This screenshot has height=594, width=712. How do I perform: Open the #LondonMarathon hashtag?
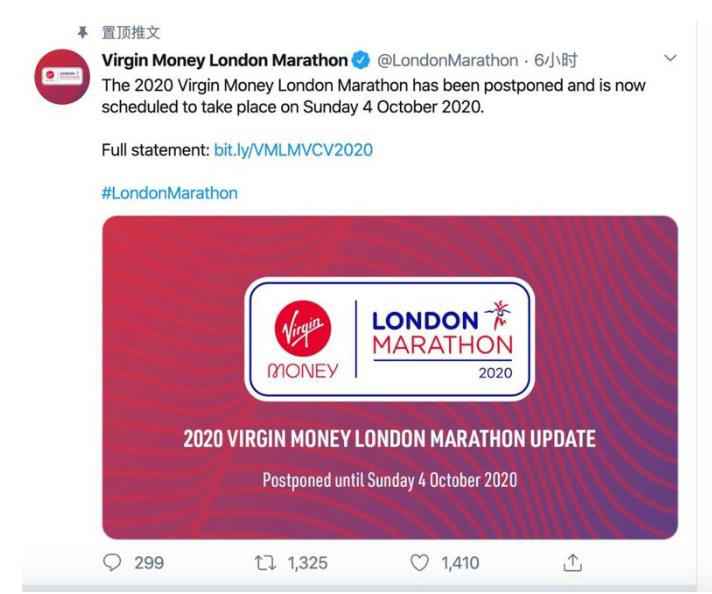click(x=170, y=193)
